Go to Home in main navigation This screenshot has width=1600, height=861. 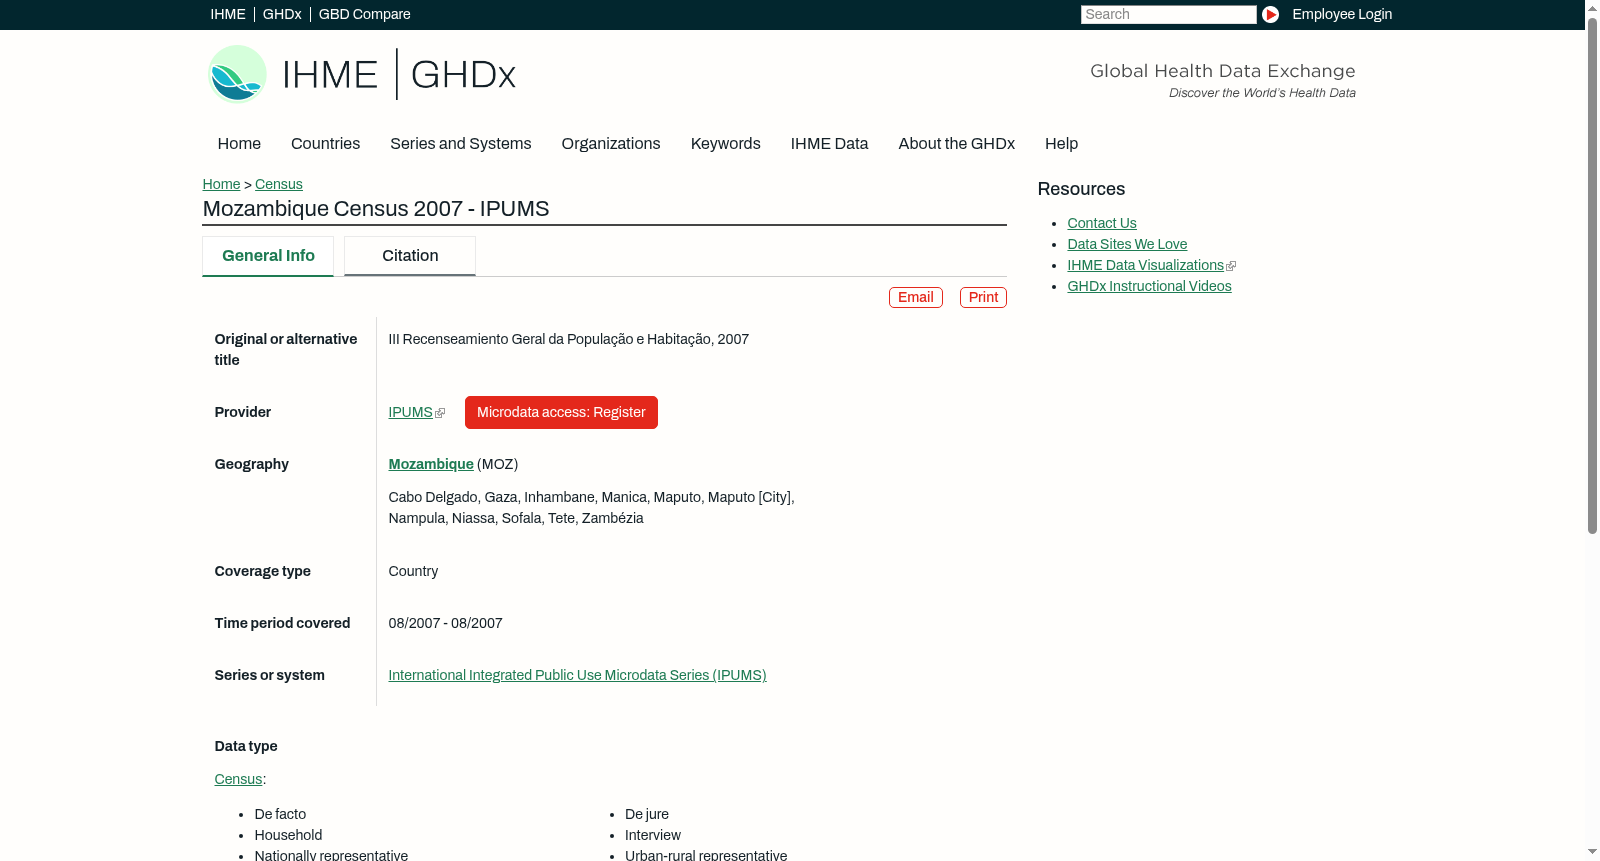pyautogui.click(x=239, y=144)
